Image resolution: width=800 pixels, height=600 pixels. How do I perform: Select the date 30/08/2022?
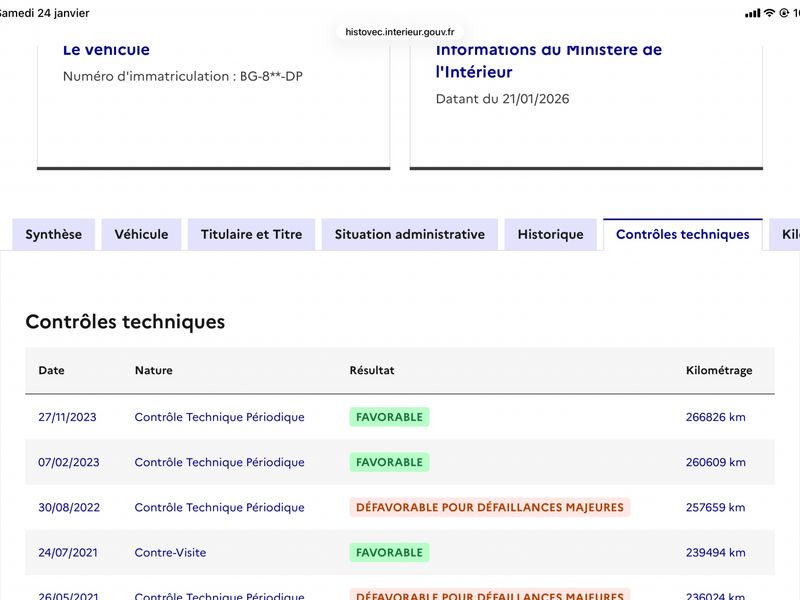tap(69, 508)
